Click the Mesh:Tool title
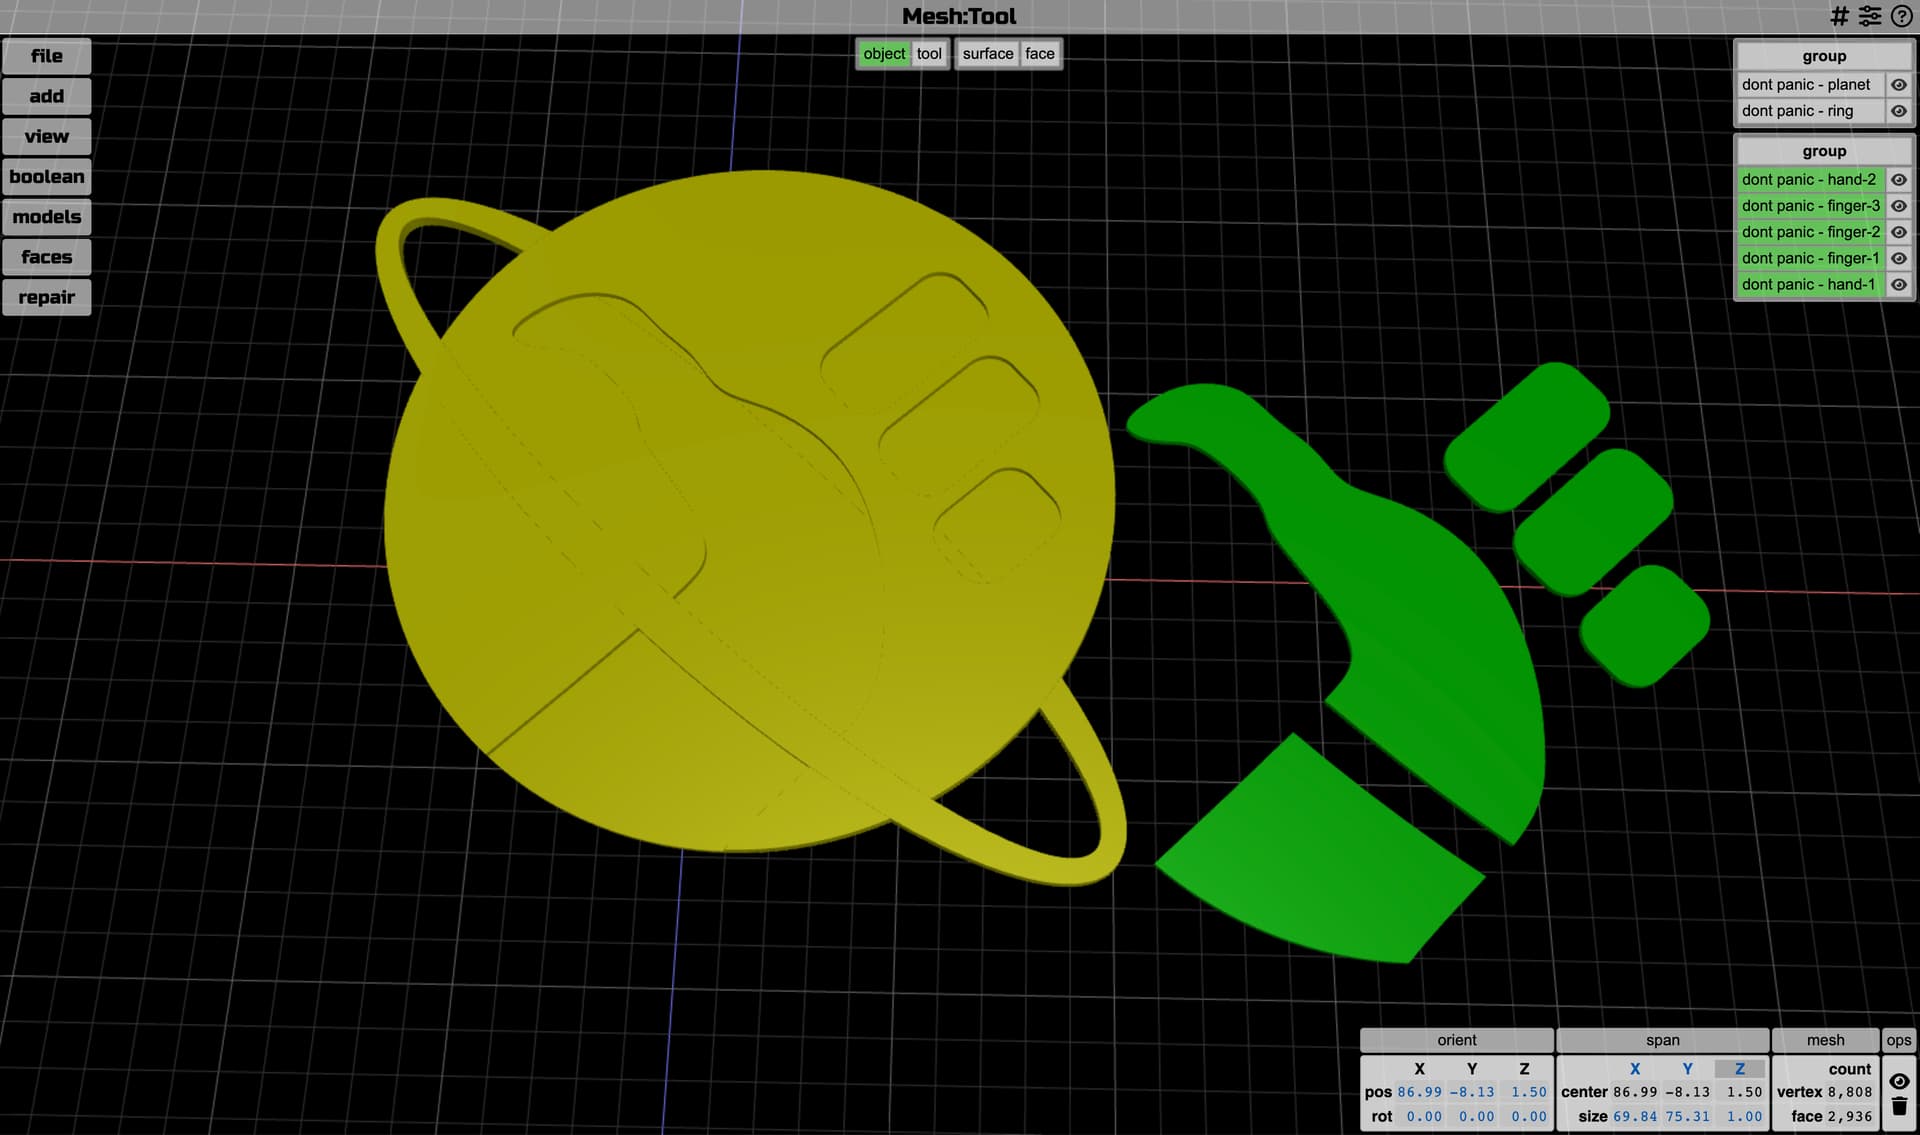 click(x=959, y=16)
